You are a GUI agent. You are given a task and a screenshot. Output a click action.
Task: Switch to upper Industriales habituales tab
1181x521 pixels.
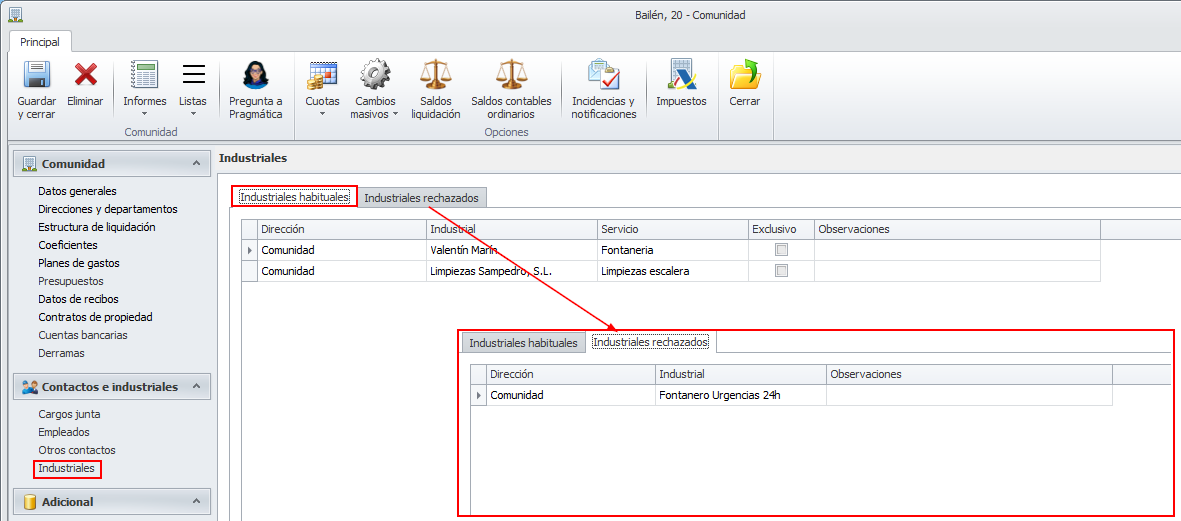coord(294,197)
